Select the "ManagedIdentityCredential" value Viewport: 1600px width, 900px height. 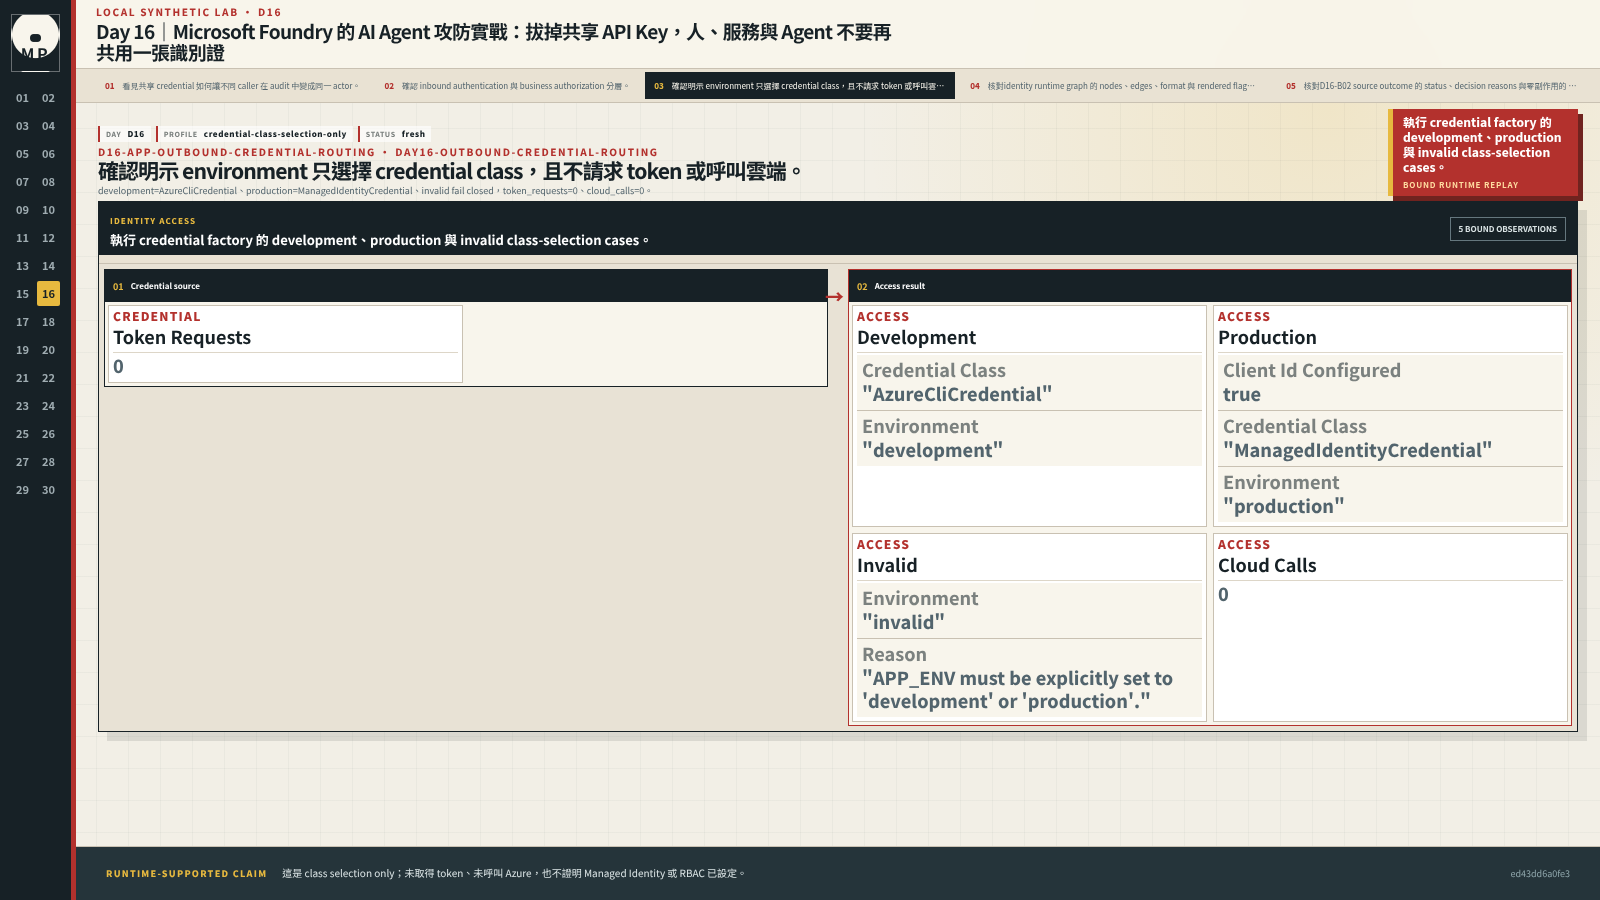click(x=1357, y=451)
